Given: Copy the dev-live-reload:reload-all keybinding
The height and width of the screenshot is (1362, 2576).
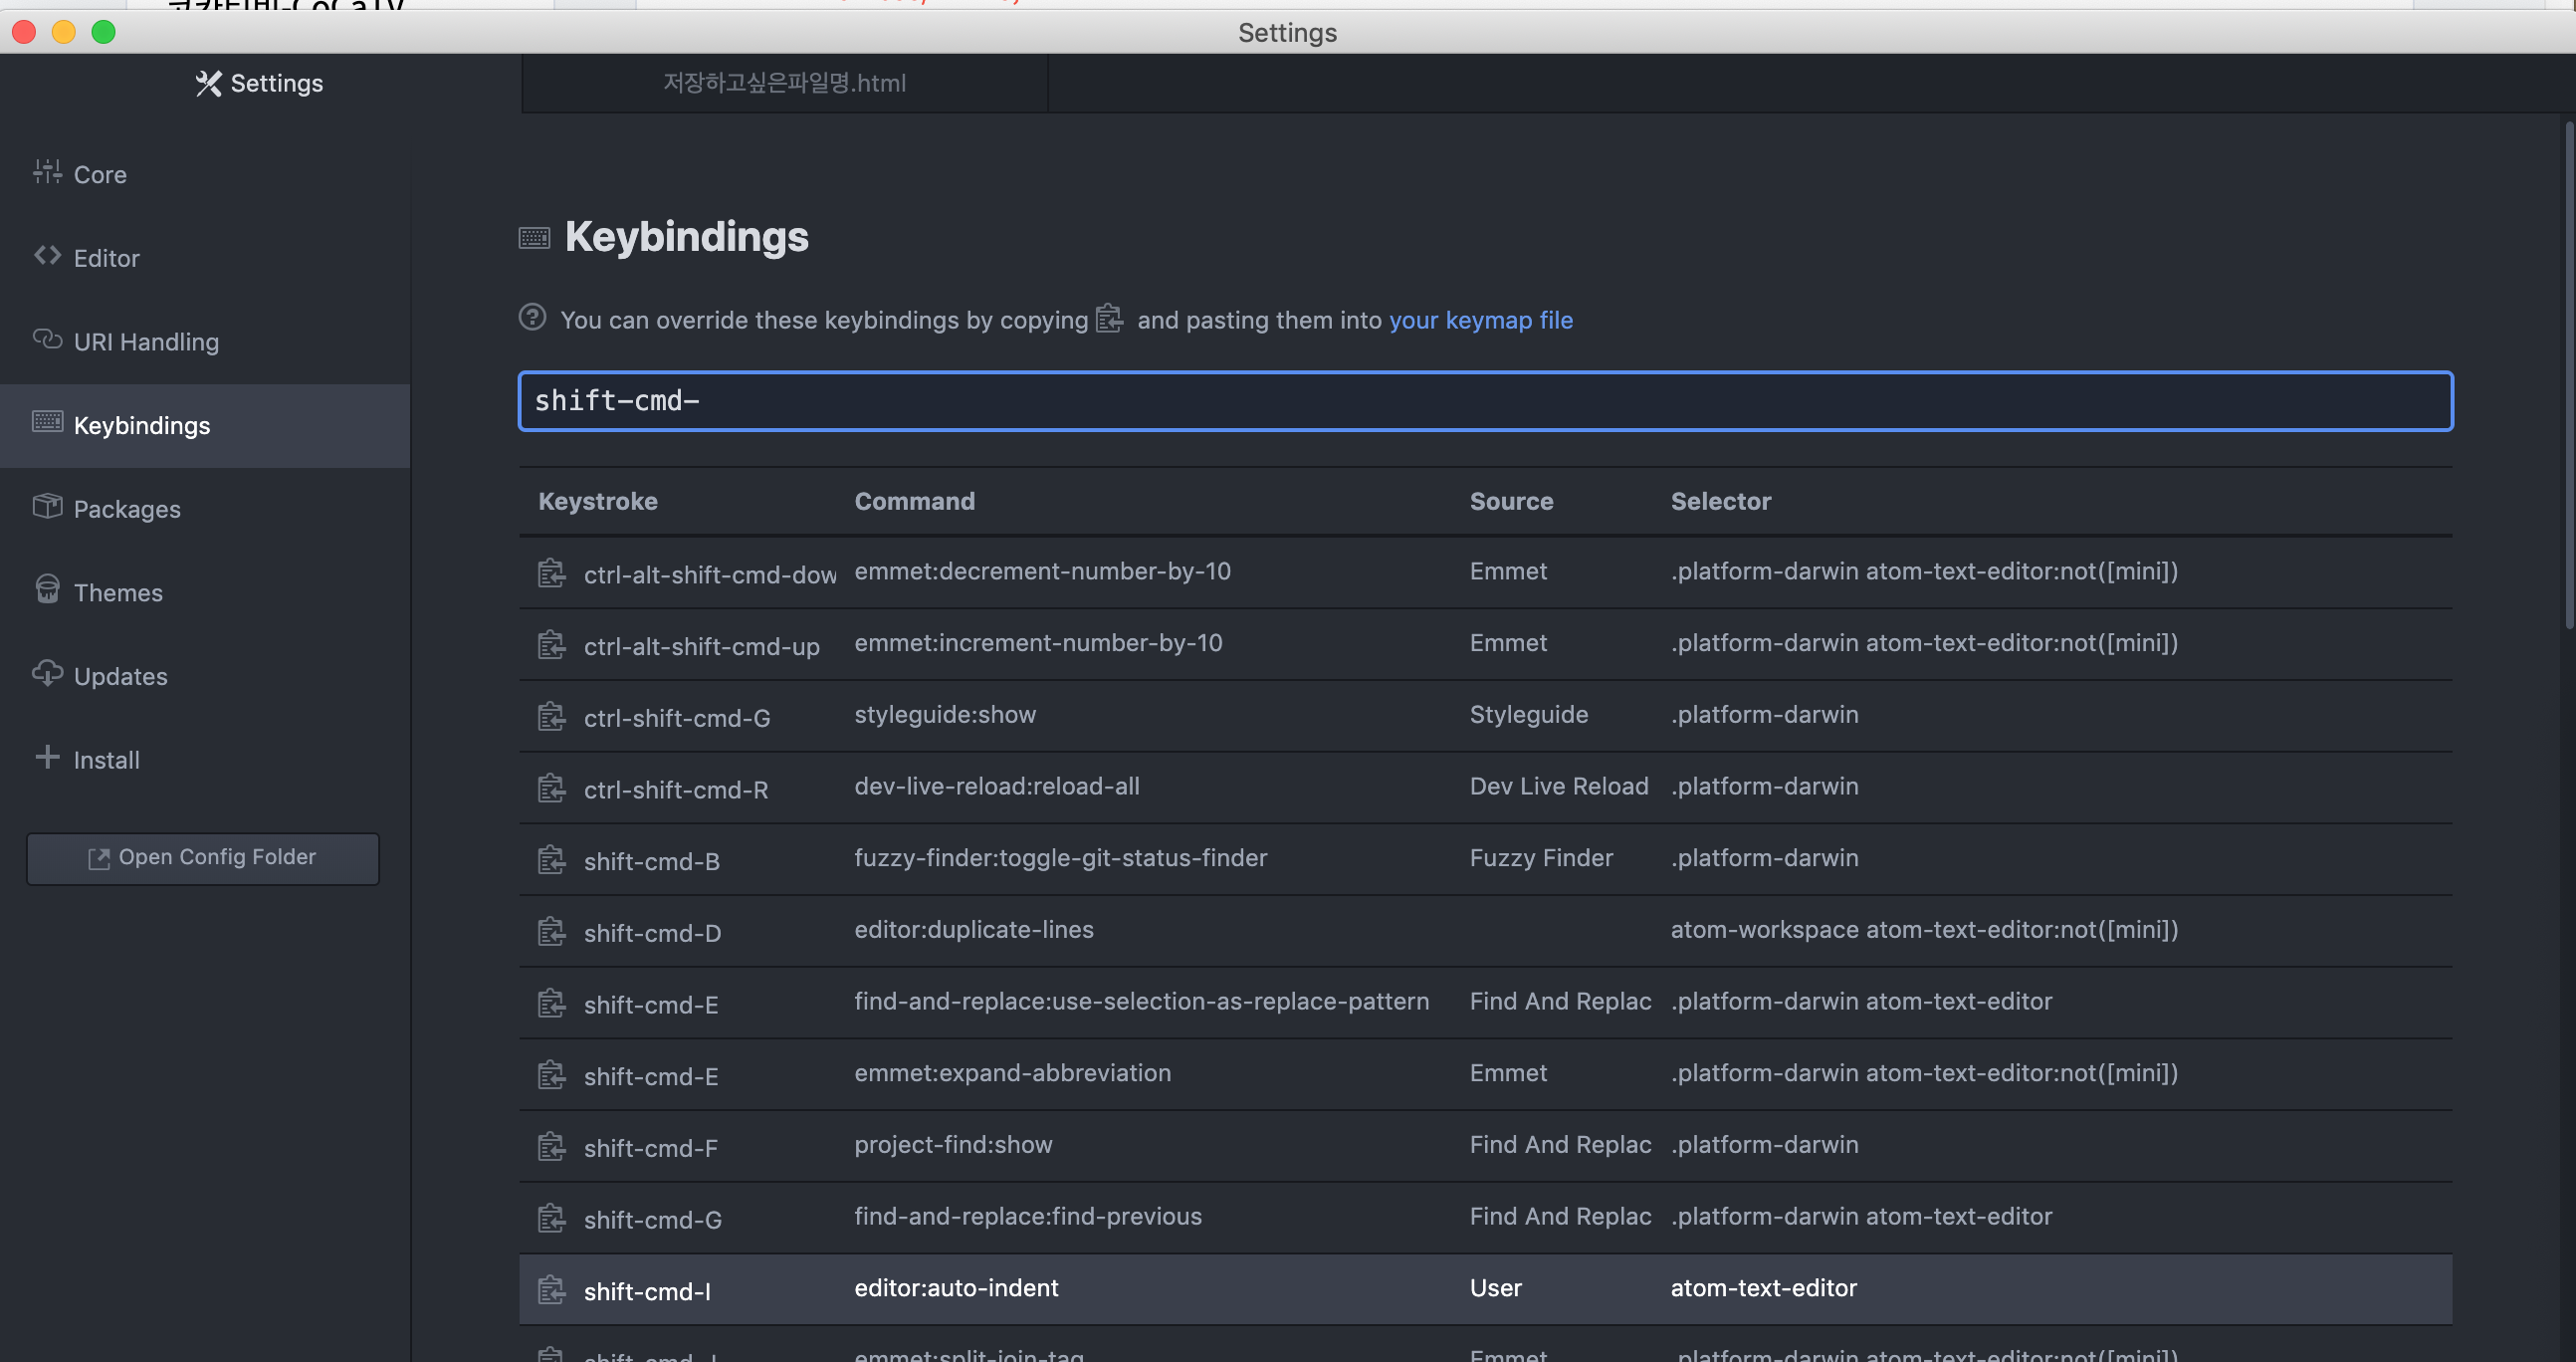Looking at the screenshot, I should (551, 789).
